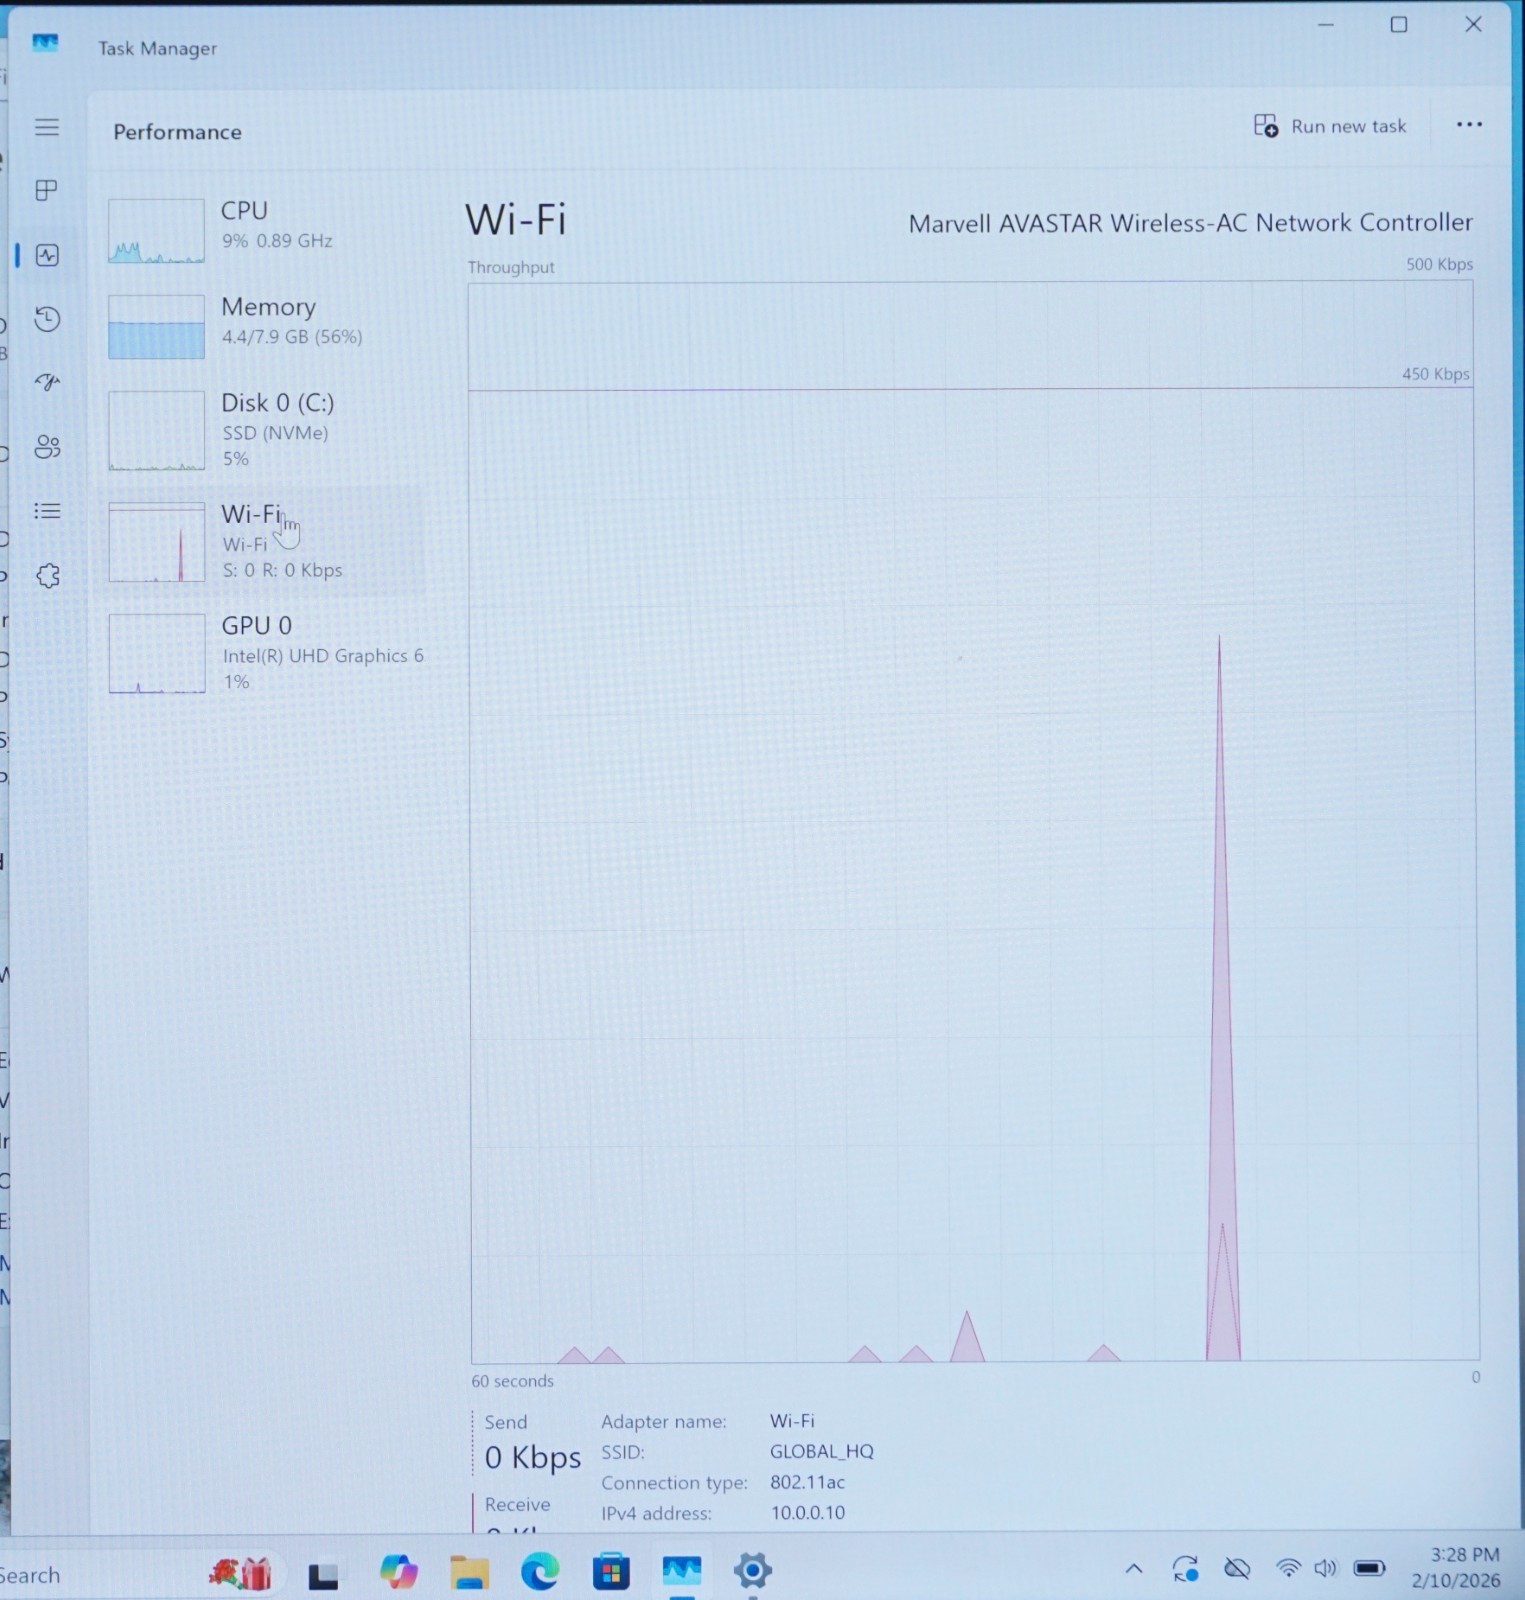Click the Task Manager title bar icon
The width and height of the screenshot is (1525, 1600).
[x=45, y=43]
